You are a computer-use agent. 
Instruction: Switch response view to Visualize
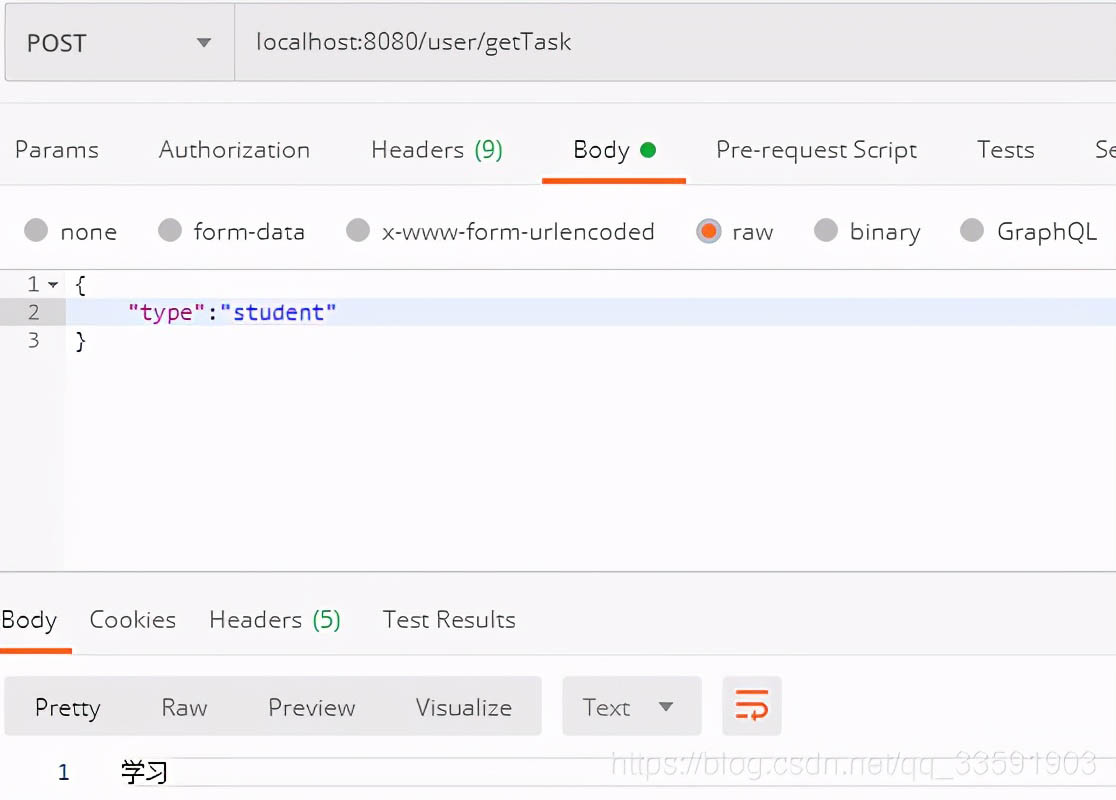point(464,707)
